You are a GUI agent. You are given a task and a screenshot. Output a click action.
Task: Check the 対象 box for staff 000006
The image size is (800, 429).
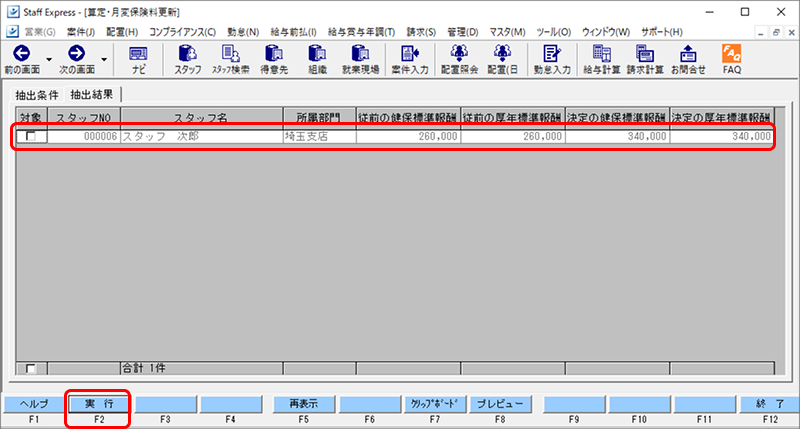point(31,136)
